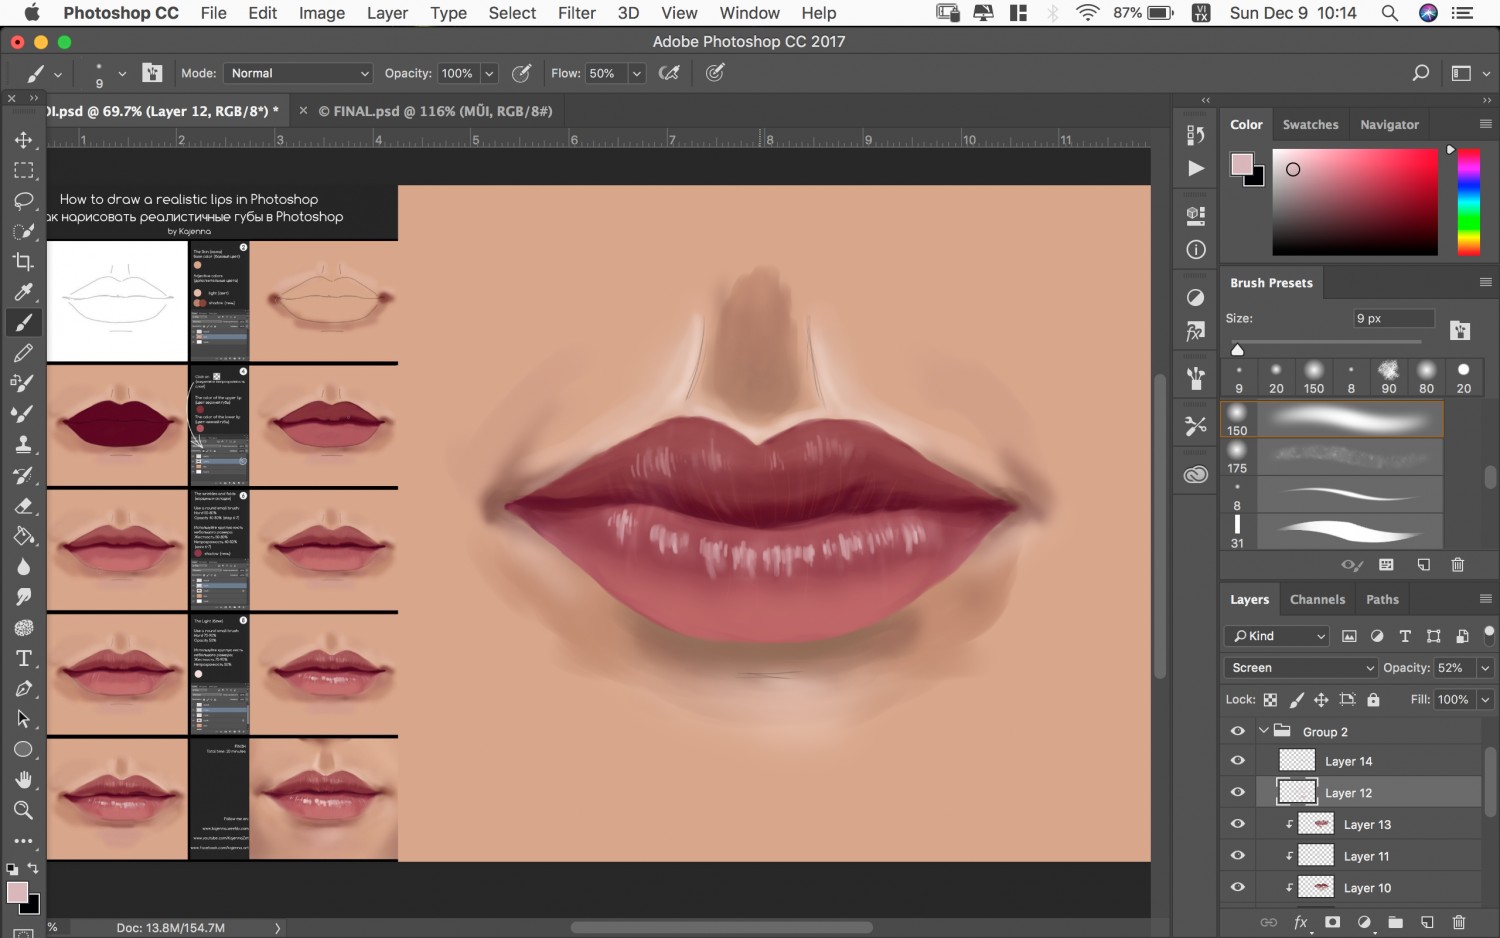Toggle visibility of Layer 12
The height and width of the screenshot is (938, 1500).
1238,792
